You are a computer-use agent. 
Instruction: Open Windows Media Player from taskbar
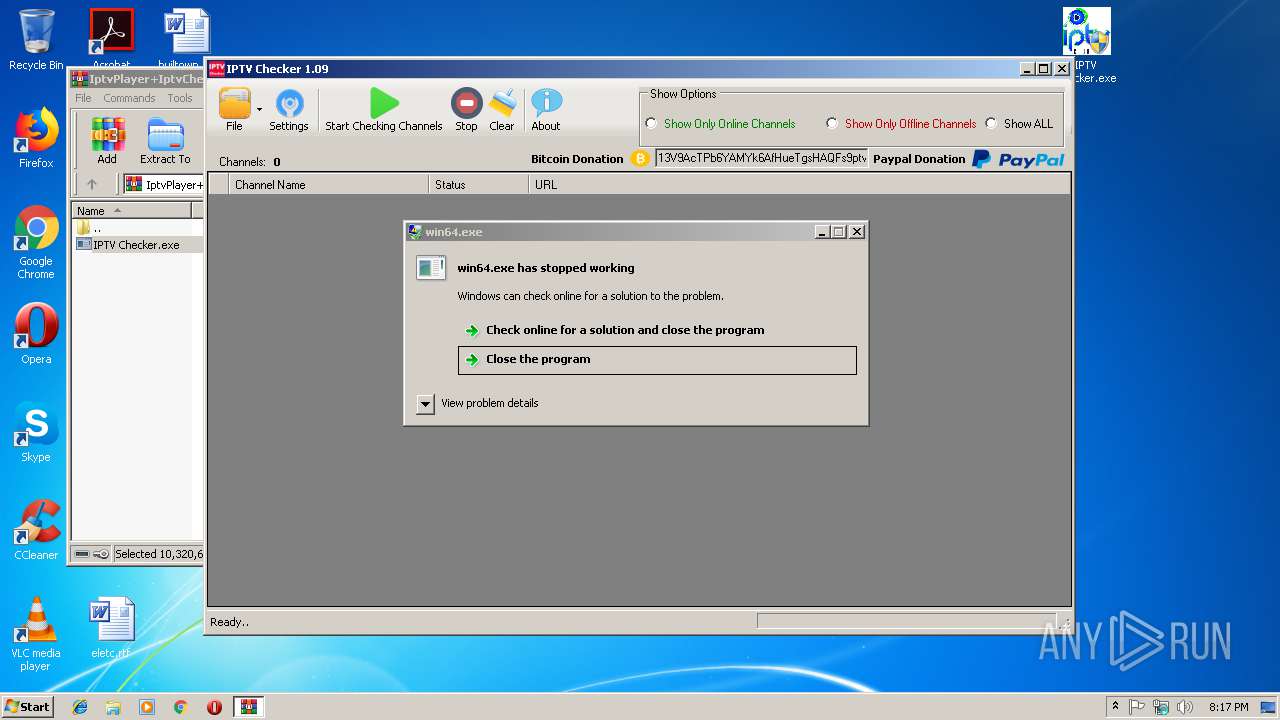pyautogui.click(x=147, y=707)
